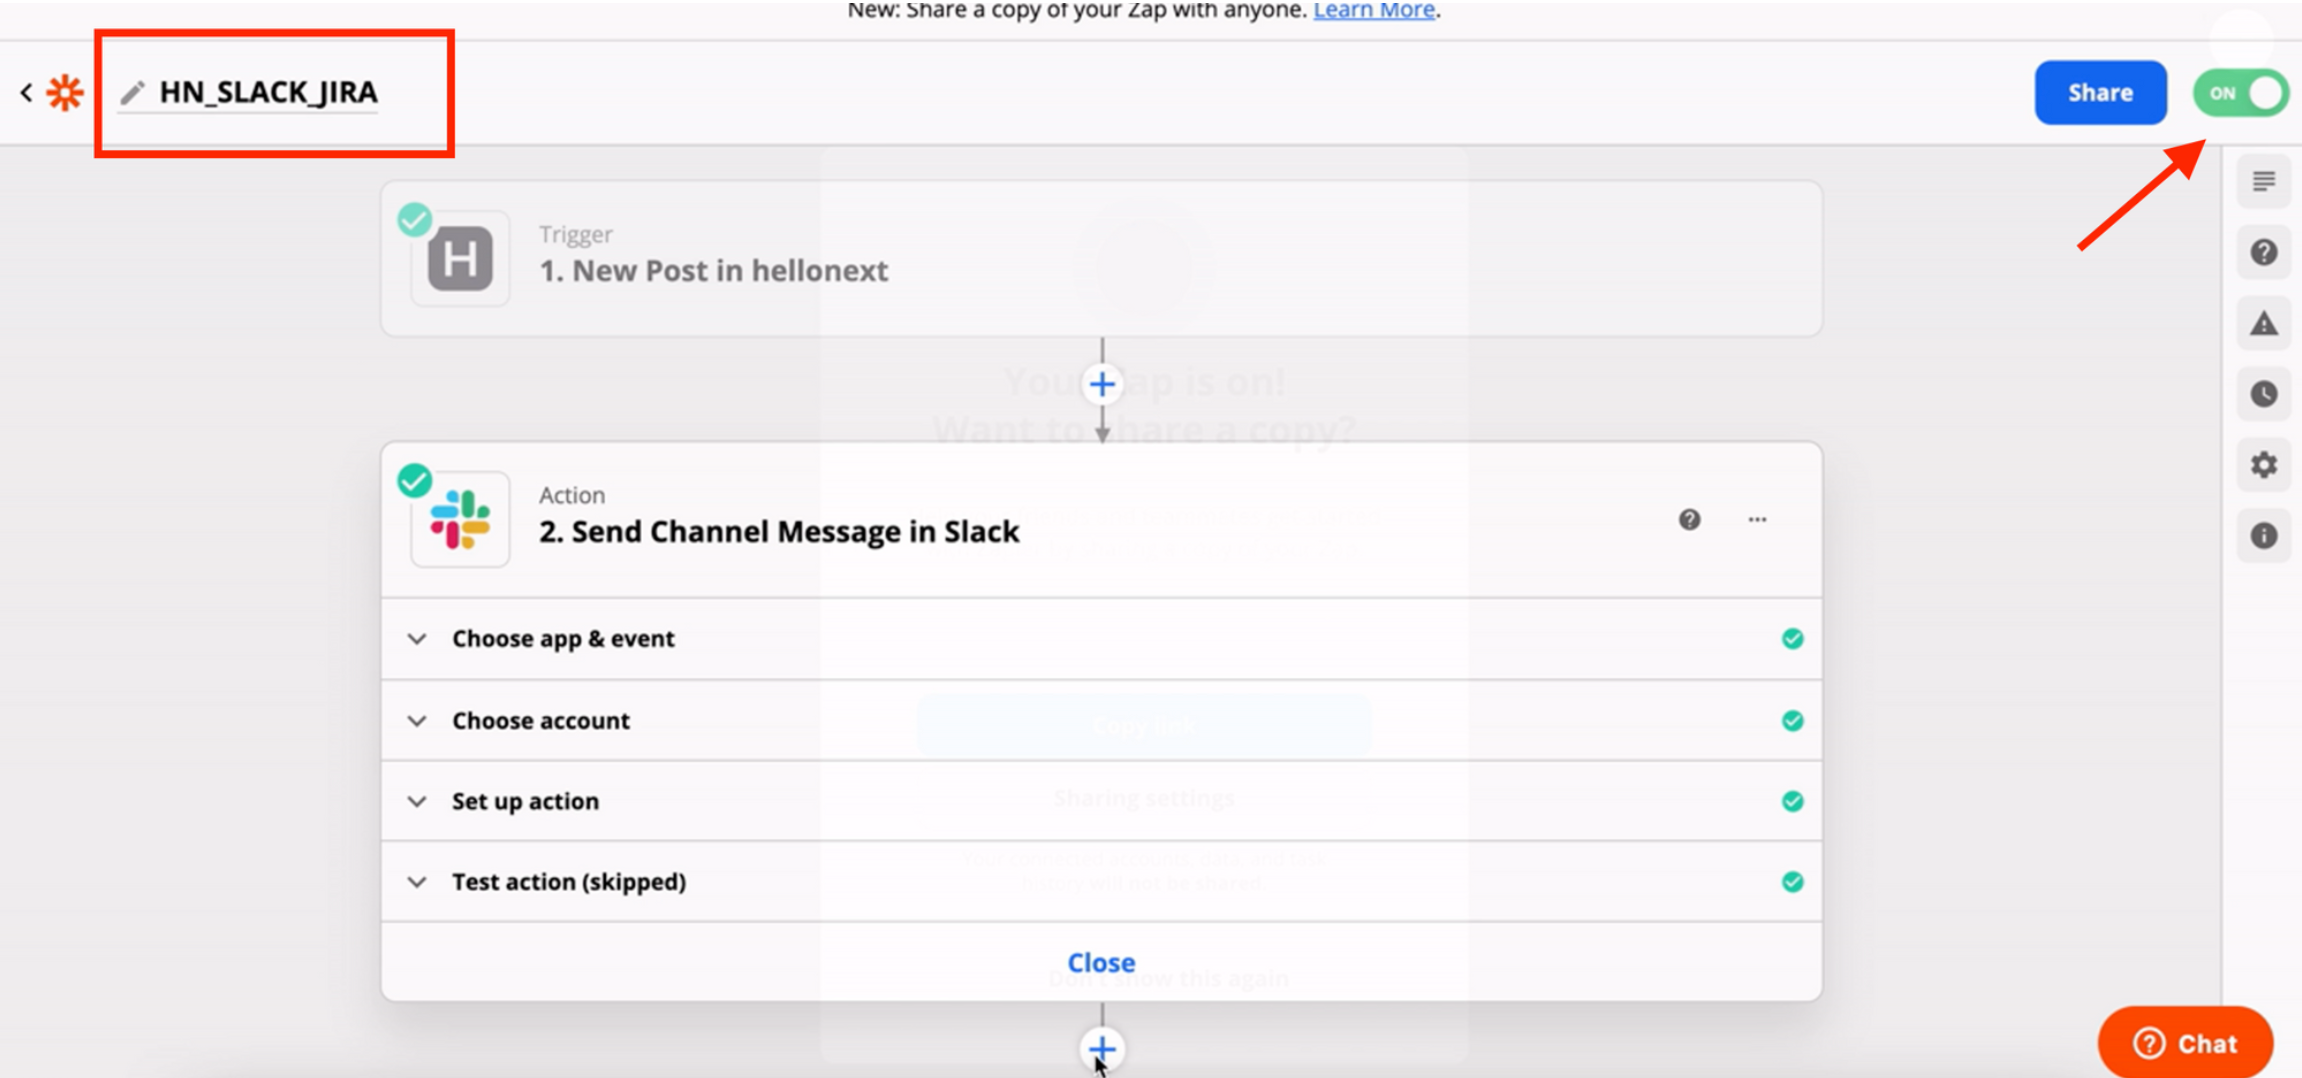
Task: Open the info details sidebar icon
Action: tap(2264, 536)
